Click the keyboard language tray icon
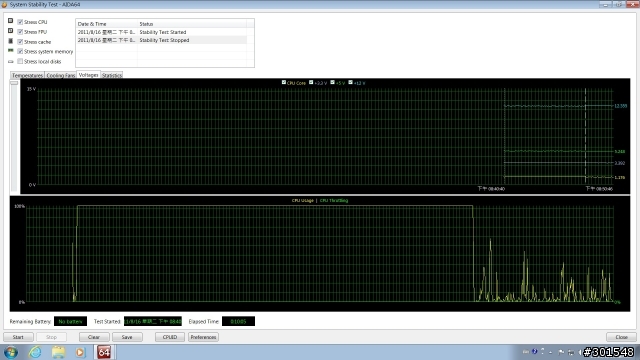 point(526,352)
